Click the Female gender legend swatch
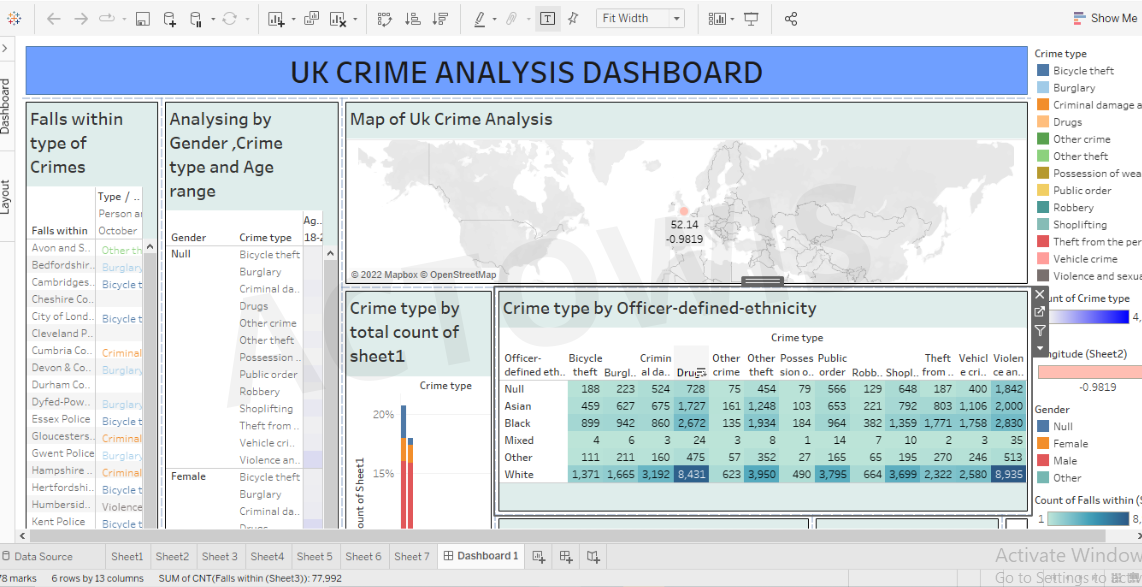The image size is (1142, 587). (1041, 444)
